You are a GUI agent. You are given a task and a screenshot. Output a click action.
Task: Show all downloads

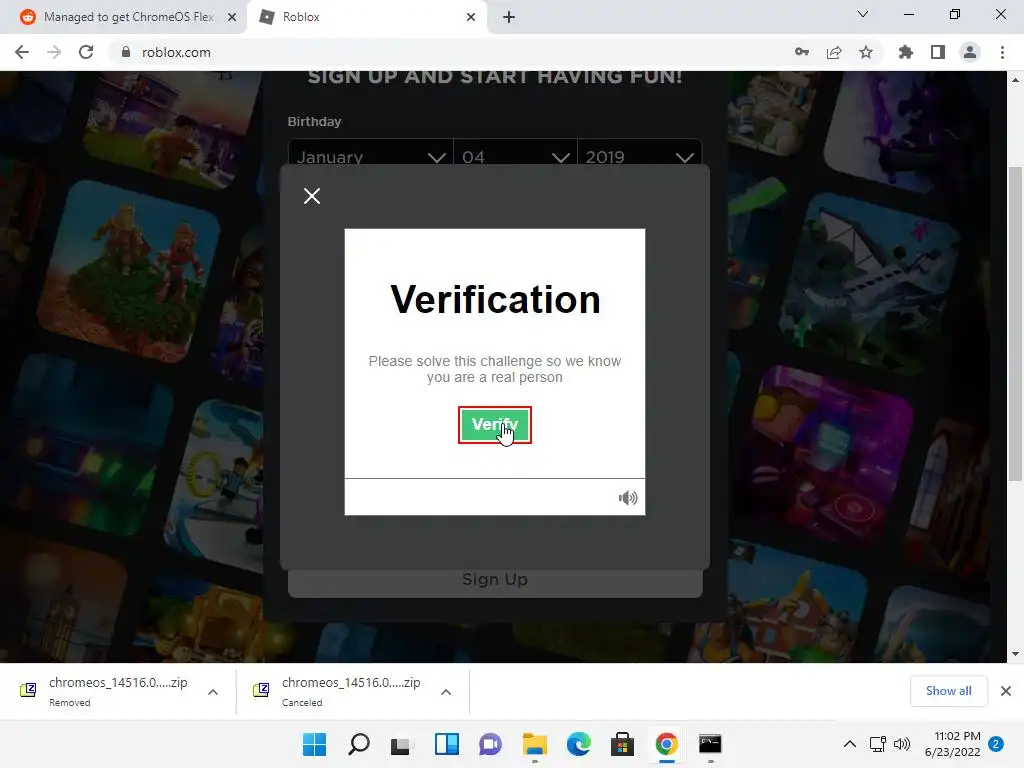point(948,691)
